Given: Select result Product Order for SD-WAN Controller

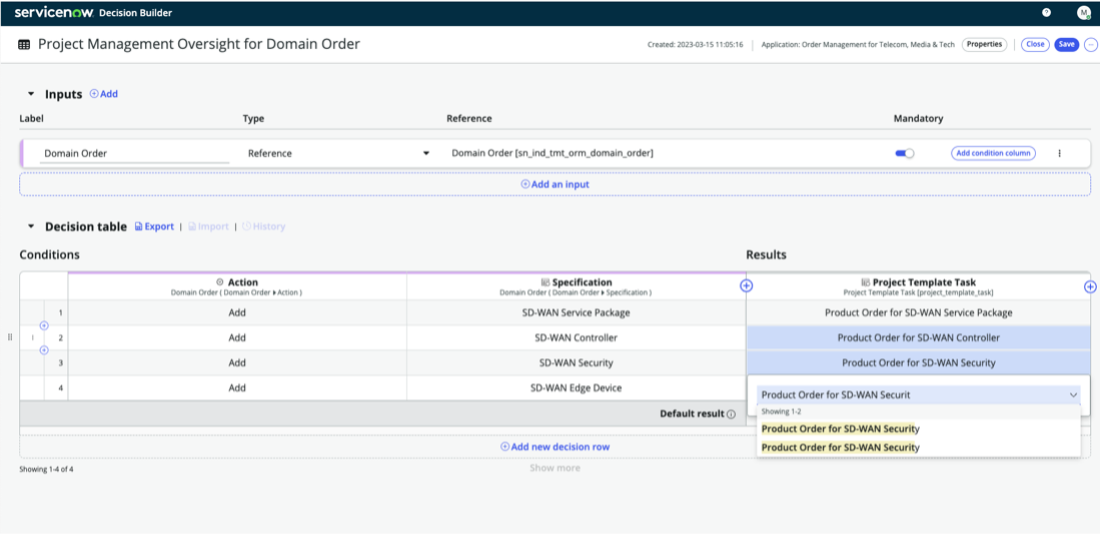Looking at the screenshot, I should 918,338.
